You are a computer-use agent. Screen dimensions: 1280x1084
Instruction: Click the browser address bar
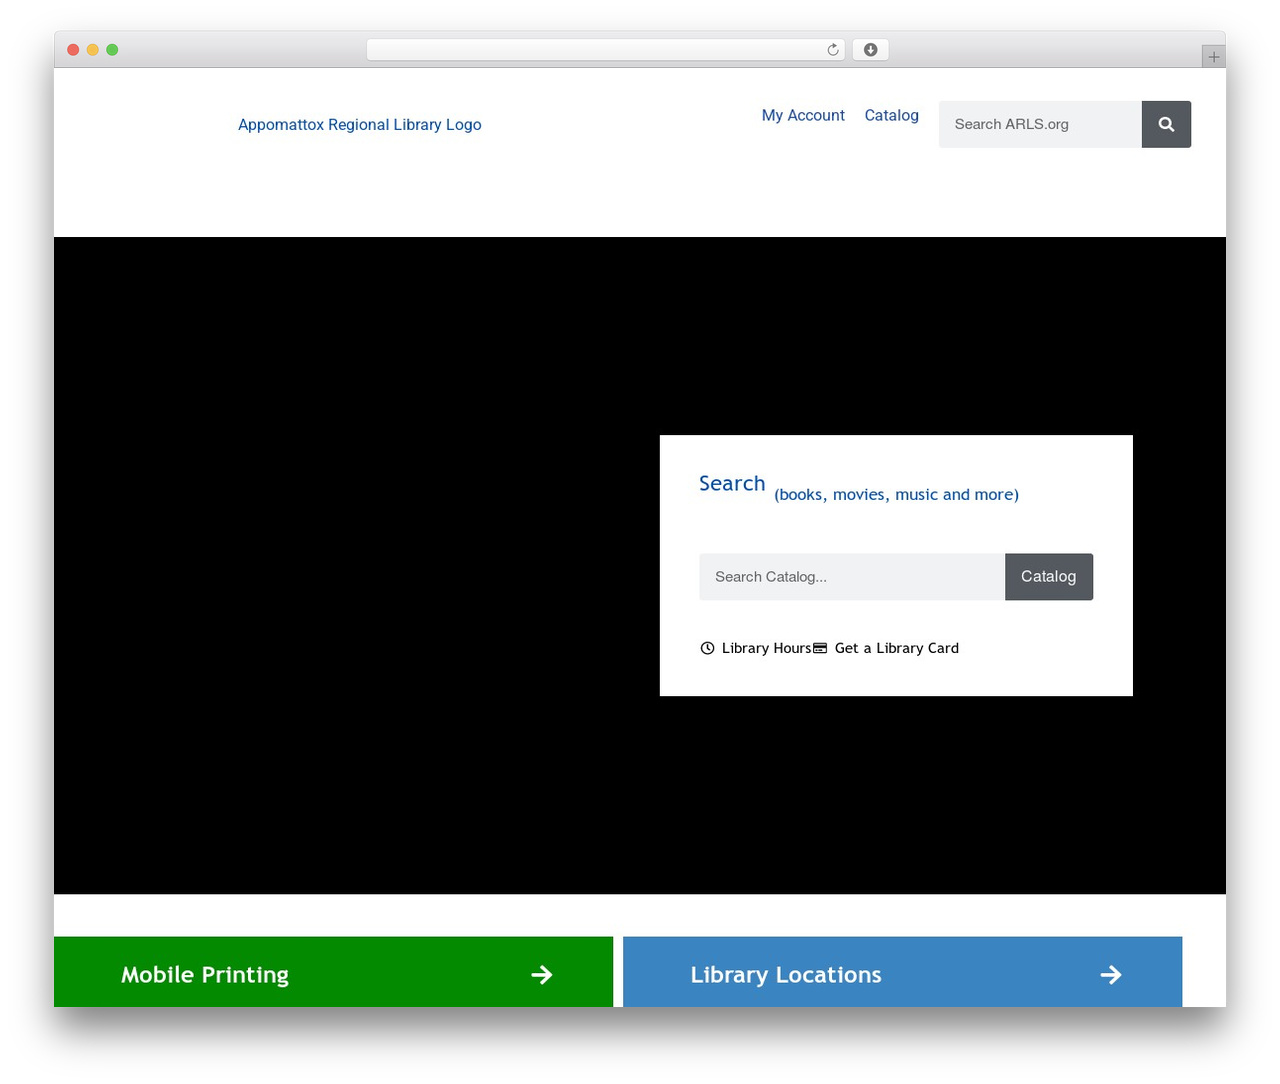point(605,50)
